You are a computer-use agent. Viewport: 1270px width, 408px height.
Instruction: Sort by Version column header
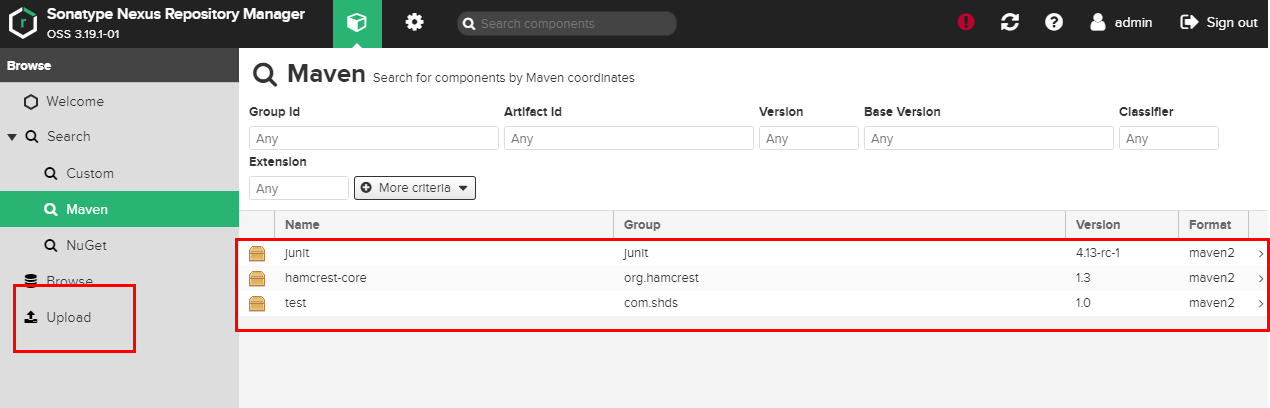pyautogui.click(x=1121, y=225)
